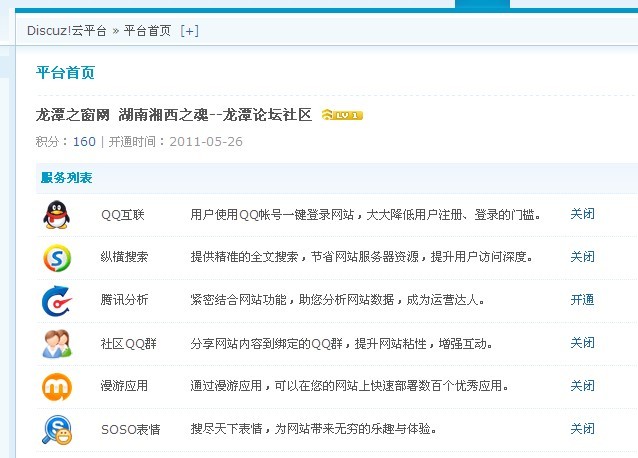Click the LV1 level badge

342,115
